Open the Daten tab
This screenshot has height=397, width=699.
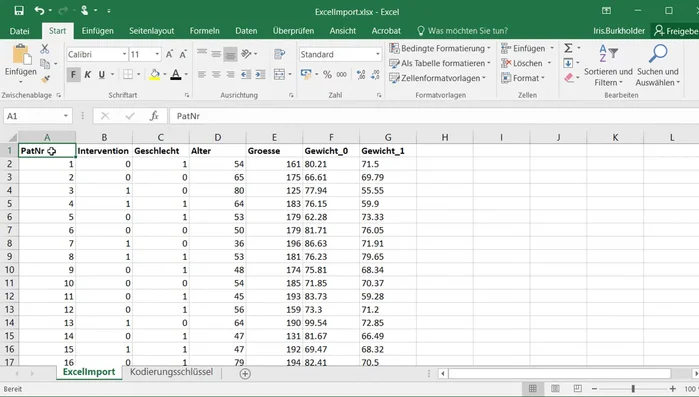(x=246, y=31)
